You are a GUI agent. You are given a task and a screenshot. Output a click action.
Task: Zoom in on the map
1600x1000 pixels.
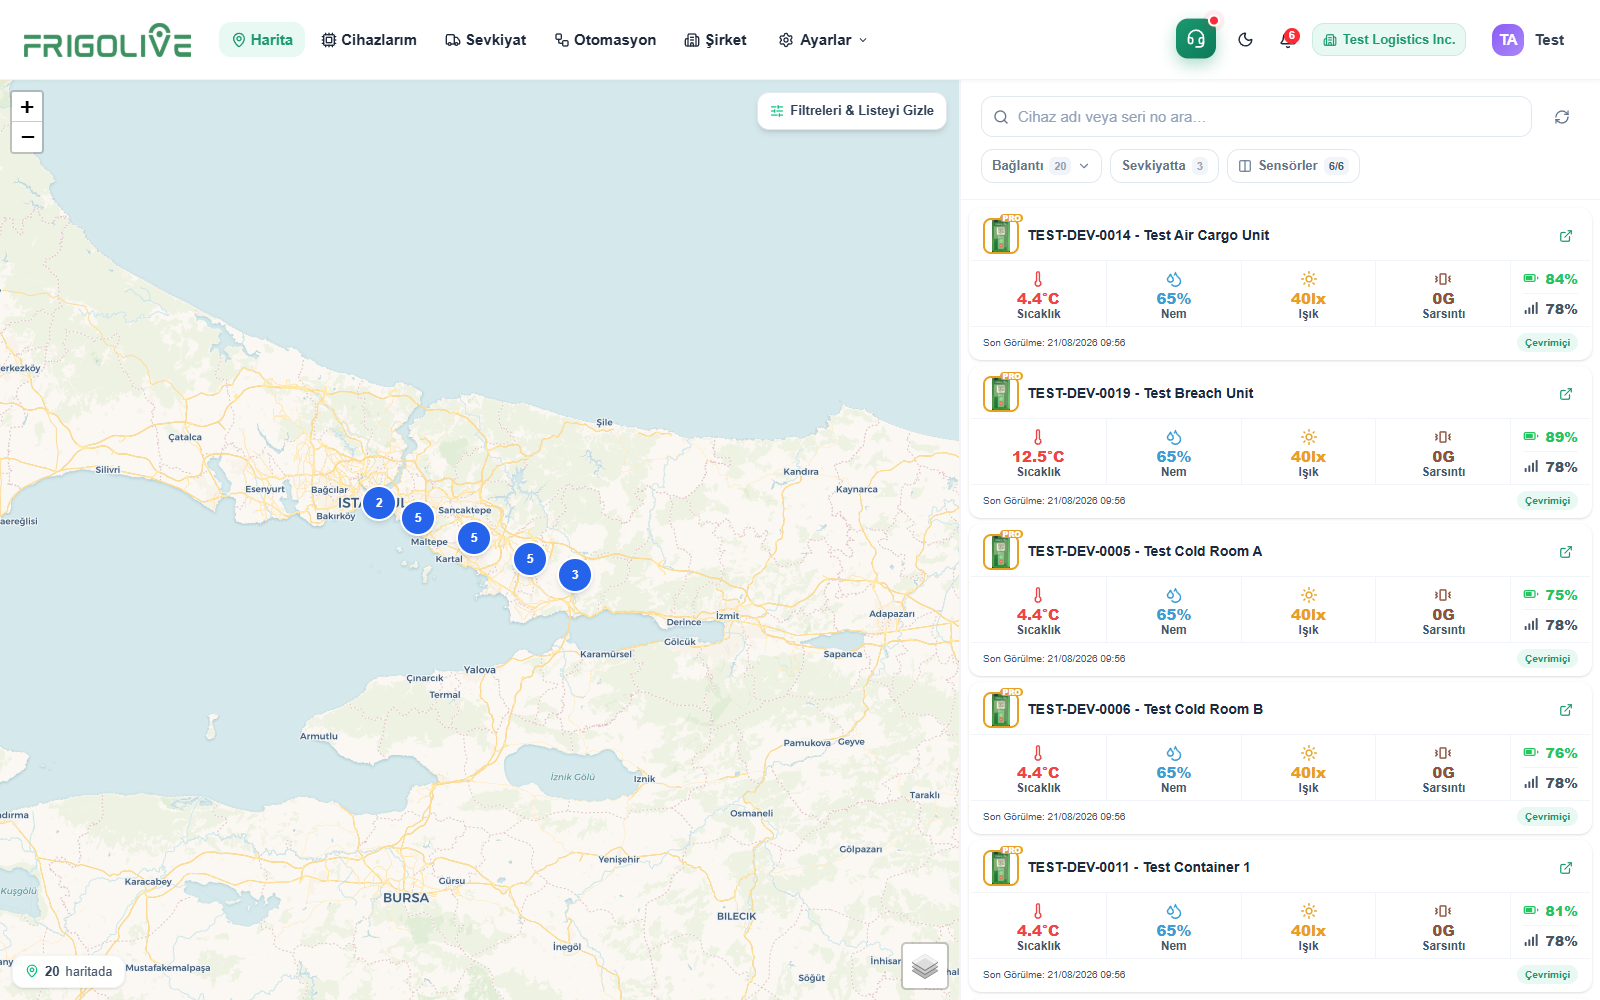pos(27,107)
